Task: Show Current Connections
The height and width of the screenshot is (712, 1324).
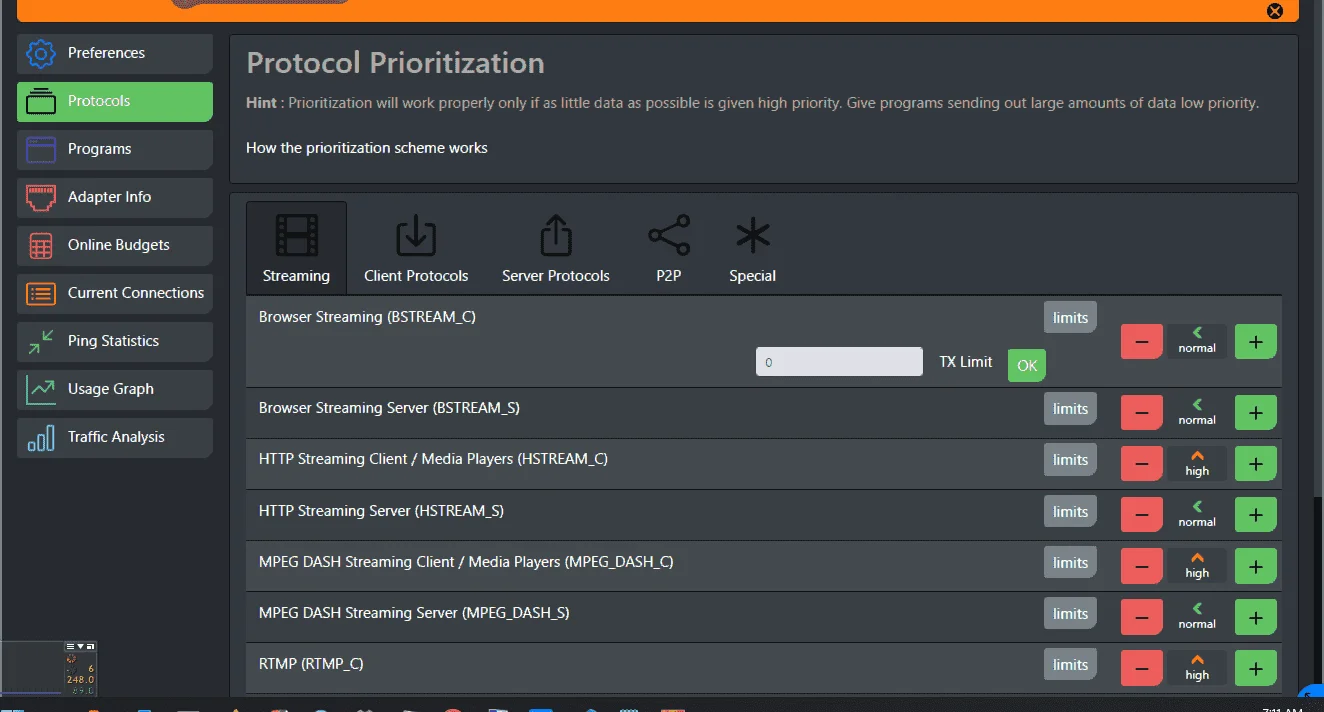Action: pyautogui.click(x=115, y=293)
